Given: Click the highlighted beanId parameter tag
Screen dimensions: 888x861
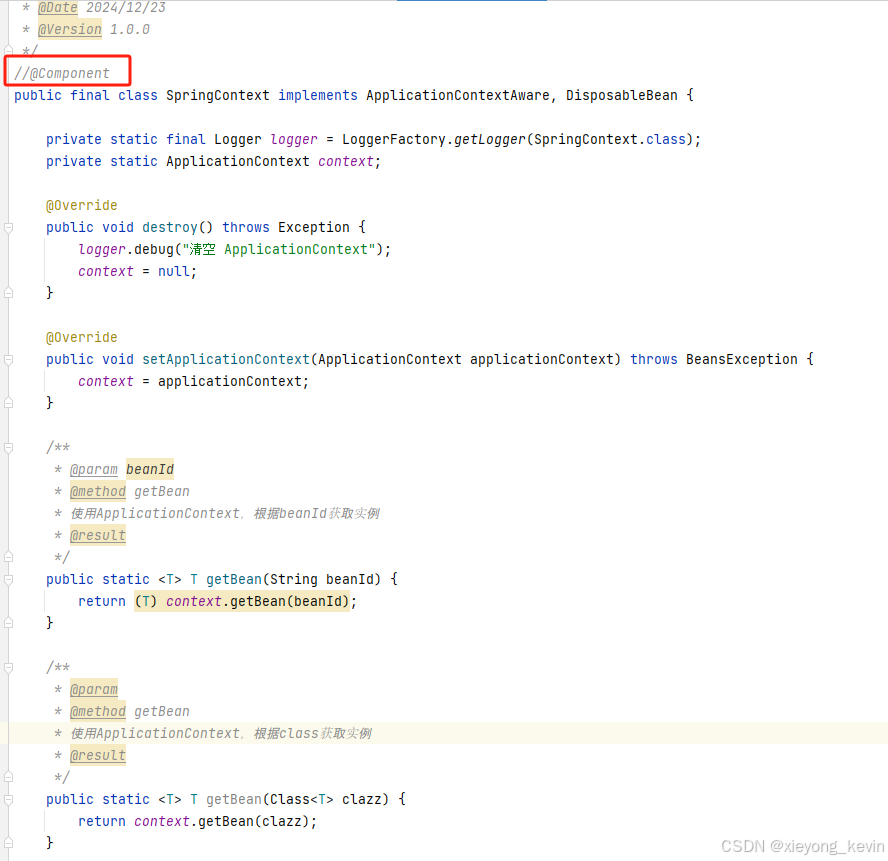Looking at the screenshot, I should pyautogui.click(x=149, y=468).
